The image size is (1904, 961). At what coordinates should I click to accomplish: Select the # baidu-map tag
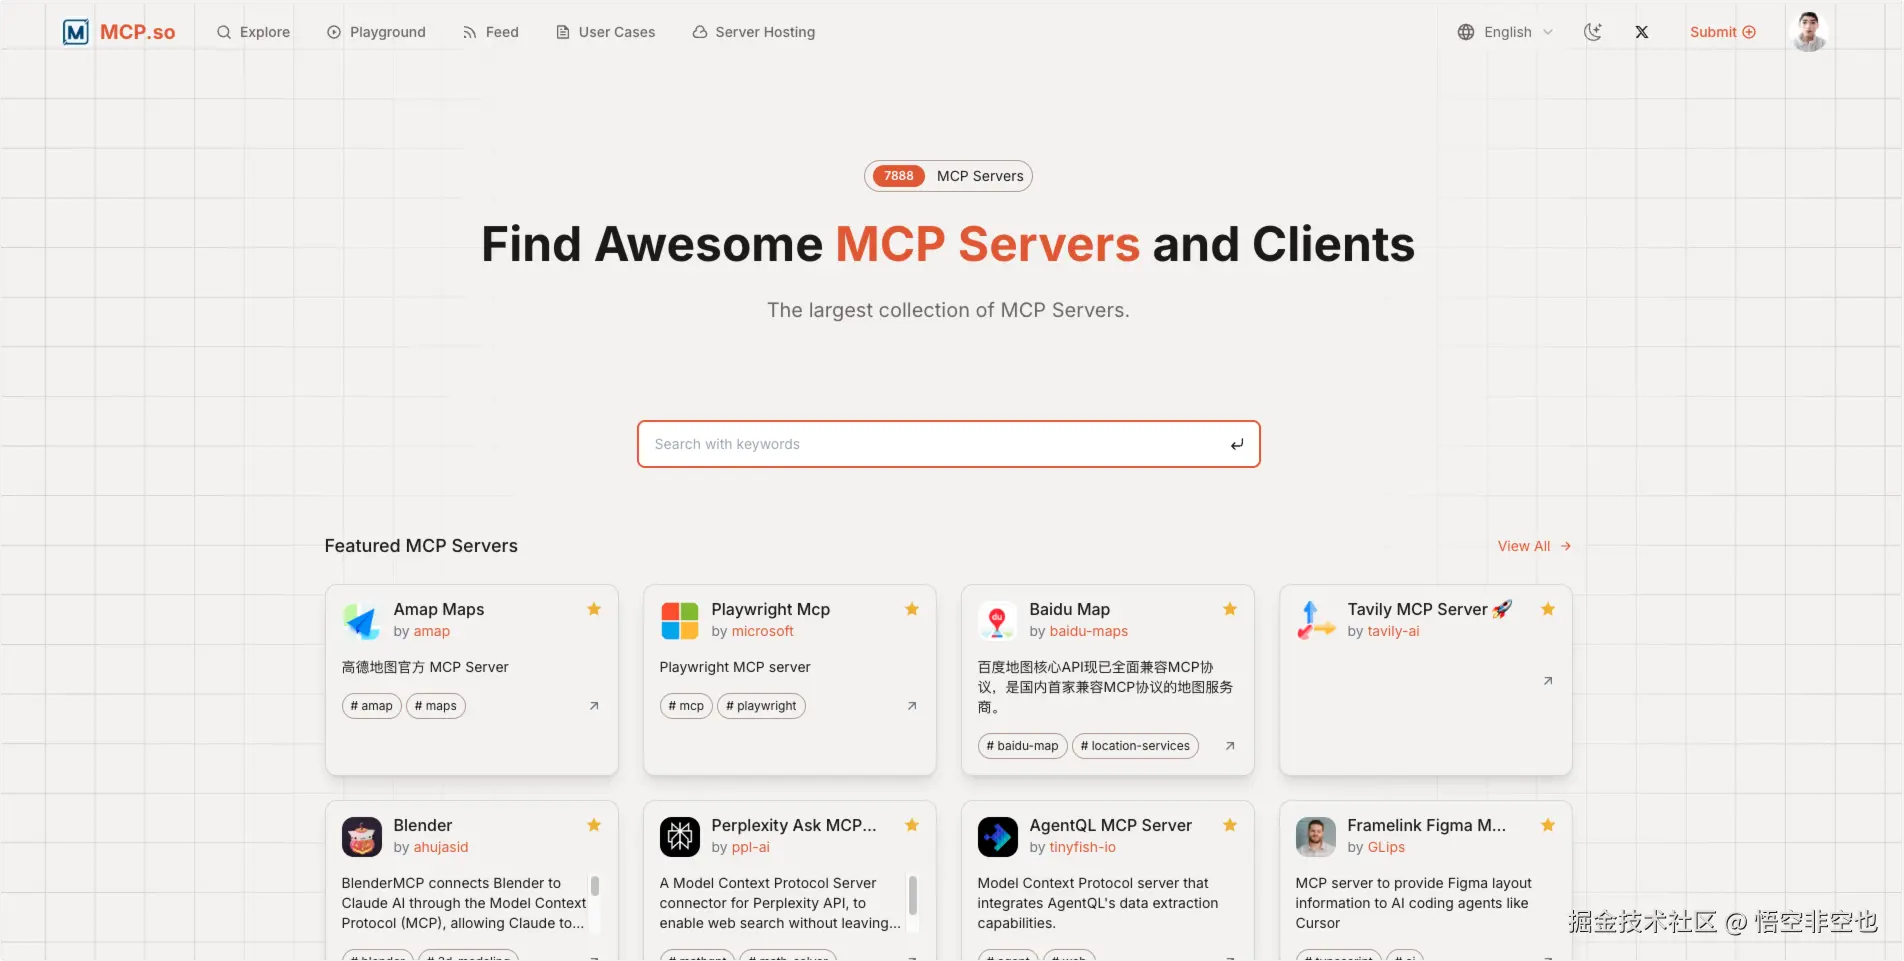(x=1022, y=746)
